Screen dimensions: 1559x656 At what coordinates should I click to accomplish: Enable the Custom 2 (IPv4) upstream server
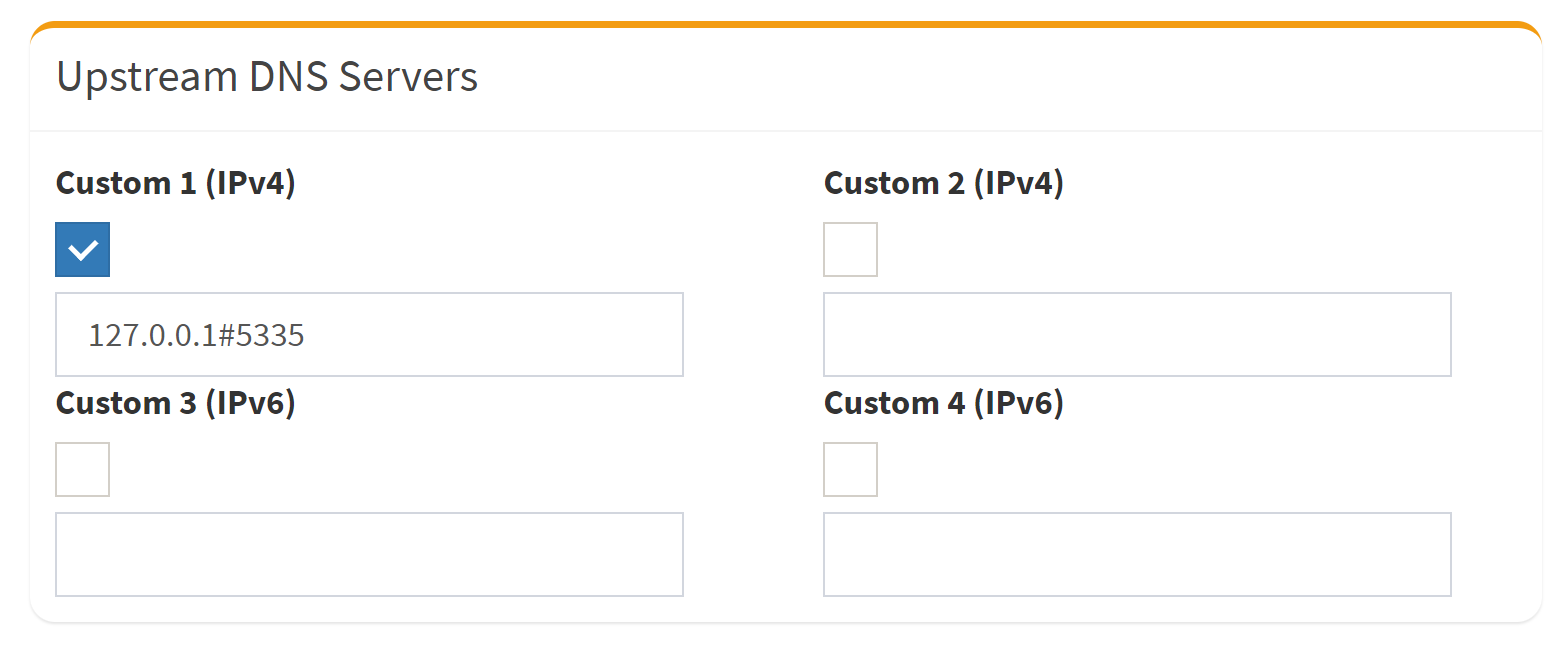[850, 249]
